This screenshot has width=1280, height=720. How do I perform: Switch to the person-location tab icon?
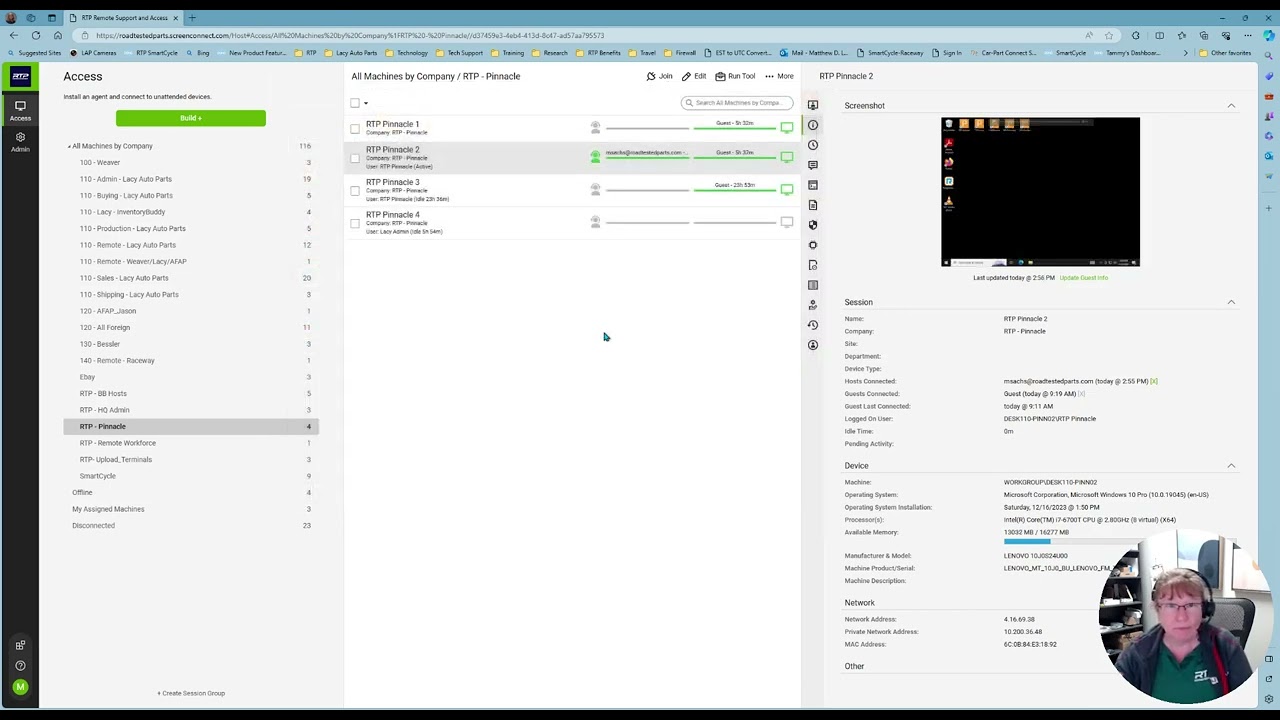click(x=813, y=305)
